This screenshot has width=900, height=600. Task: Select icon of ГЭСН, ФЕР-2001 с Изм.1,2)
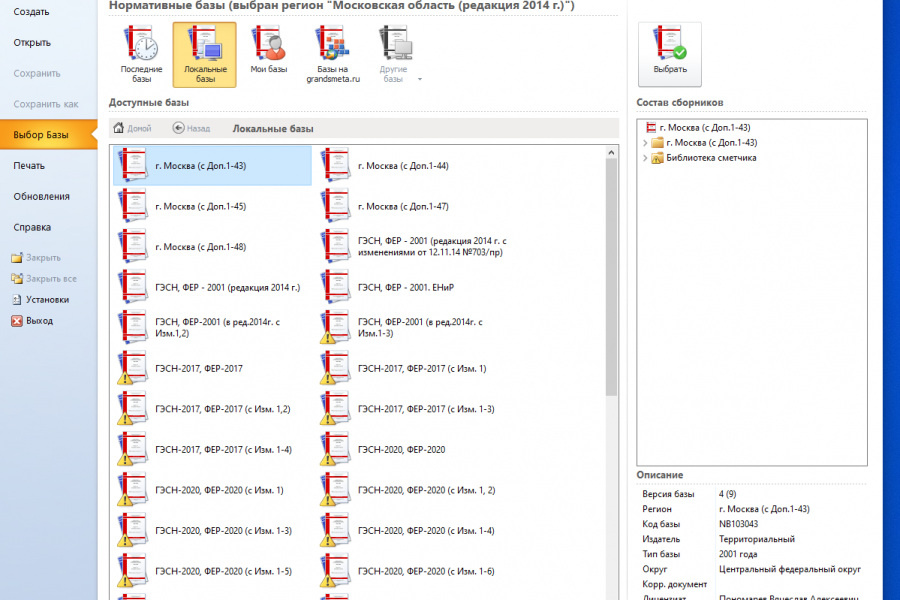pos(133,327)
